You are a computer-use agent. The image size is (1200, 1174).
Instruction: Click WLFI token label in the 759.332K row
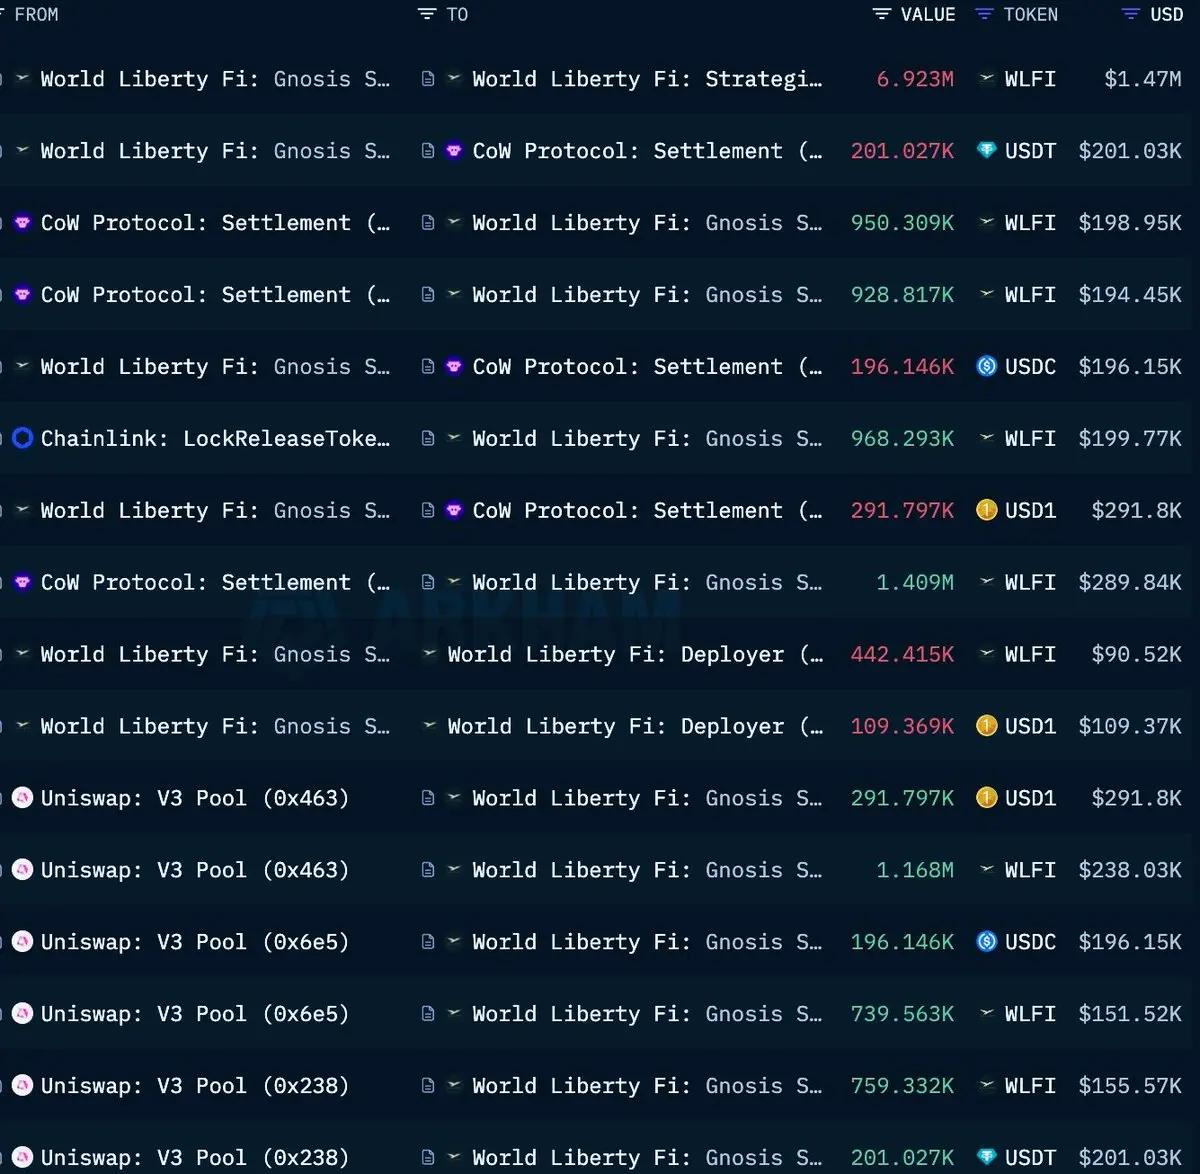[x=1030, y=1086]
